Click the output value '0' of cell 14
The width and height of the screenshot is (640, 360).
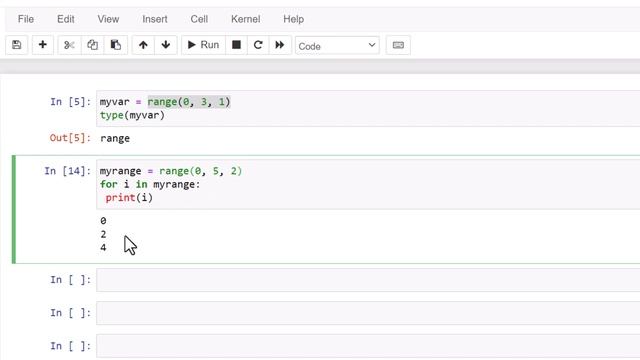(103, 221)
